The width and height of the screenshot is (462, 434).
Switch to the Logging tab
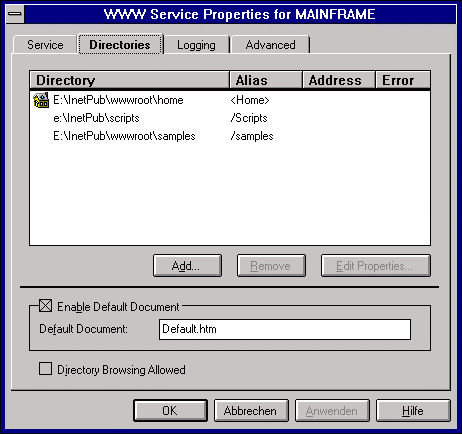point(196,45)
